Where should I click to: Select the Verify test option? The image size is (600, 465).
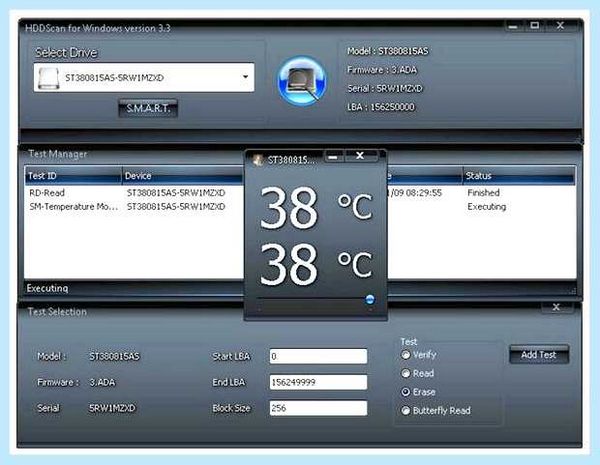(419, 355)
